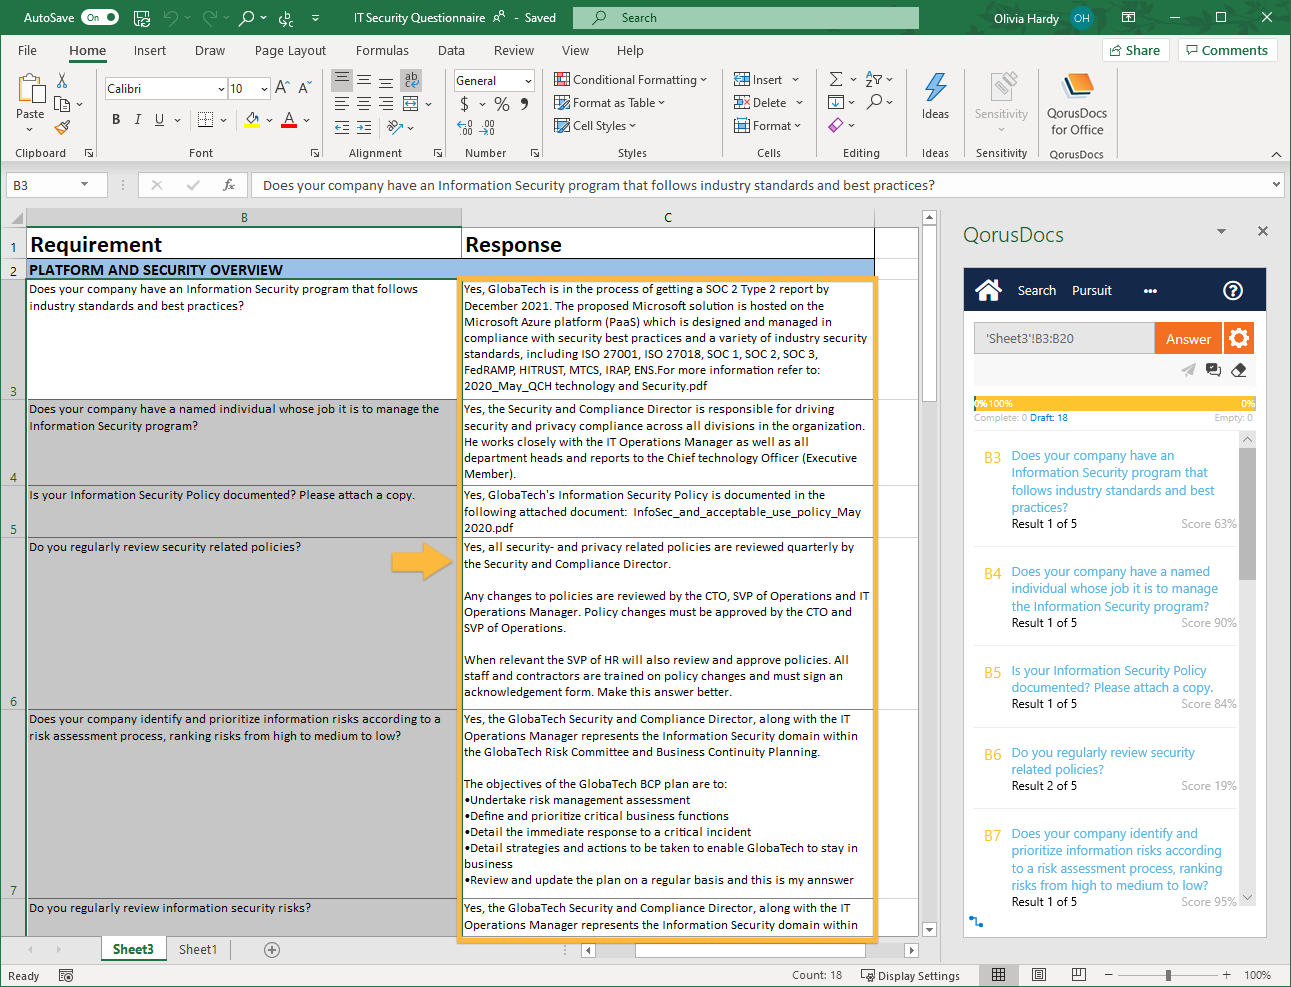Click the Format Painter brush
Screen dimensions: 1291x987
62,127
